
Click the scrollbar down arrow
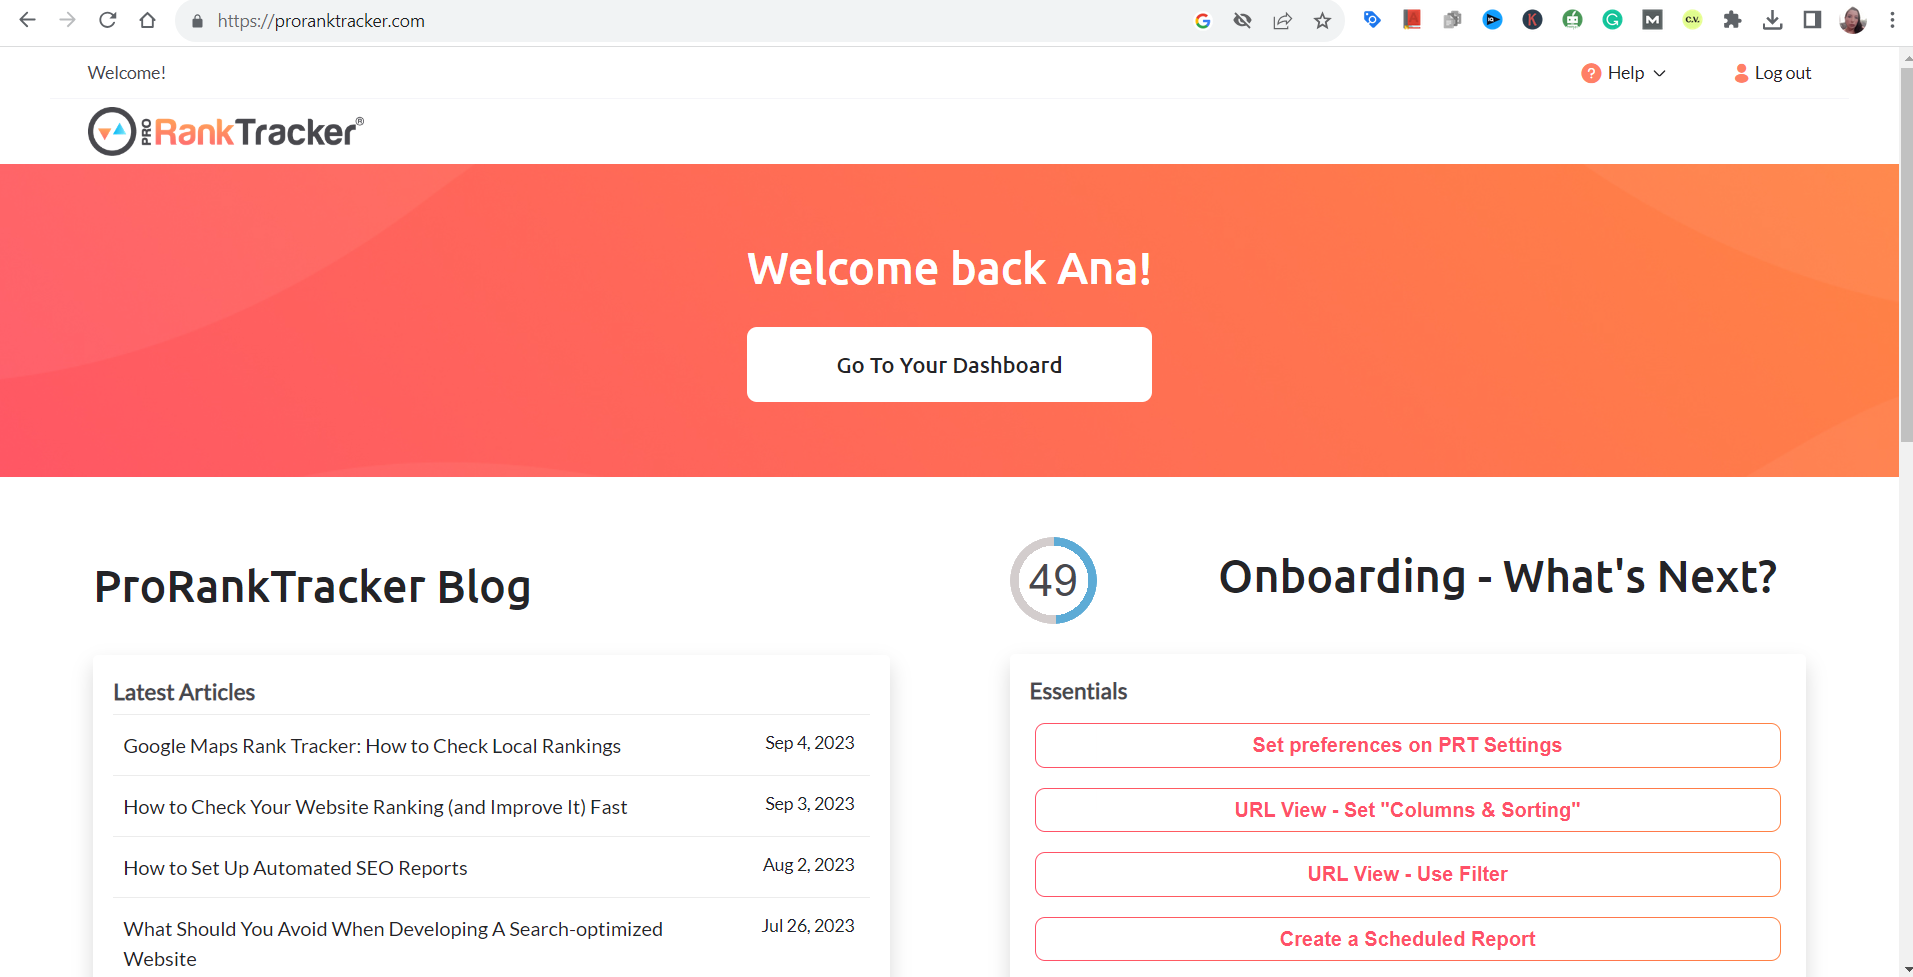1906,968
